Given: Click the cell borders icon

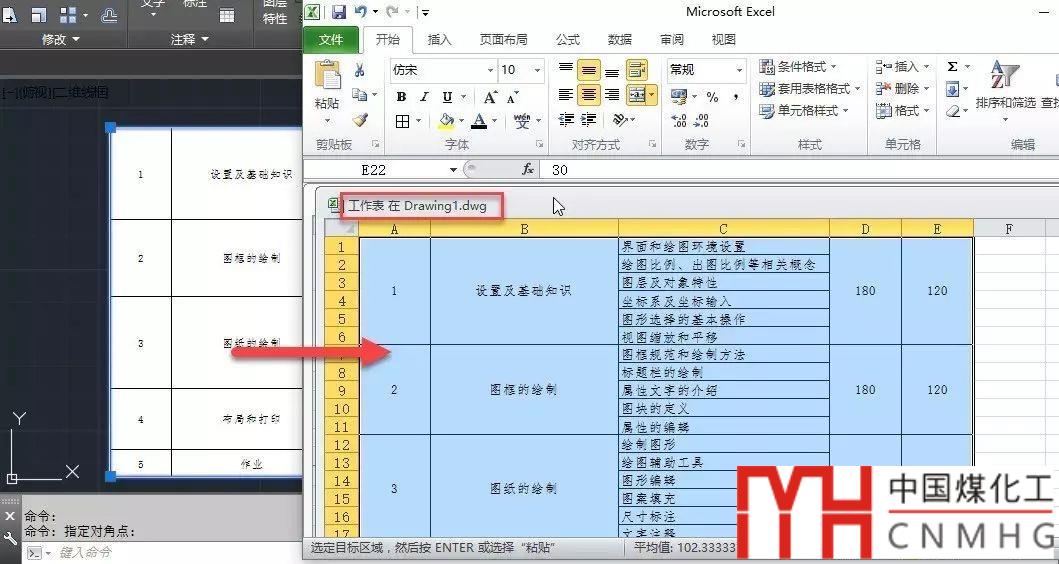Looking at the screenshot, I should pyautogui.click(x=403, y=122).
